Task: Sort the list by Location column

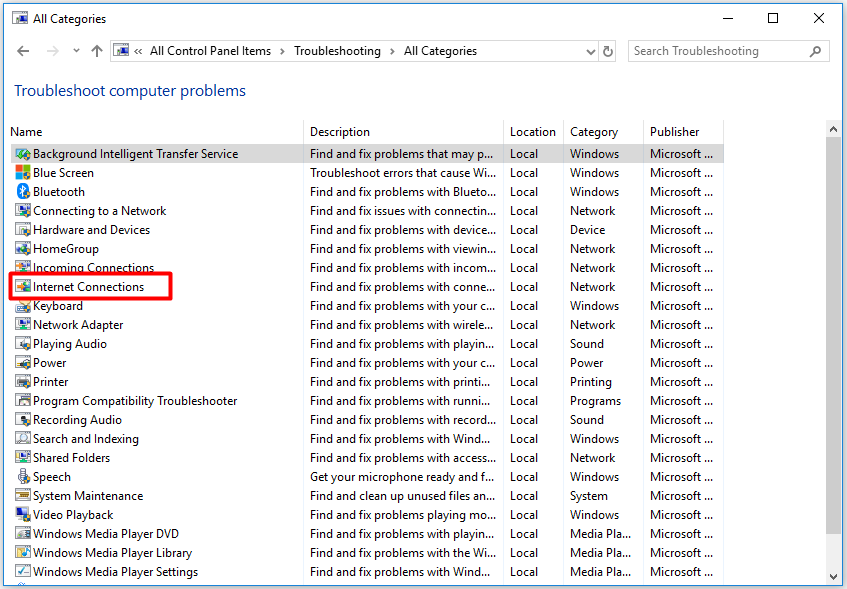Action: pyautogui.click(x=534, y=132)
